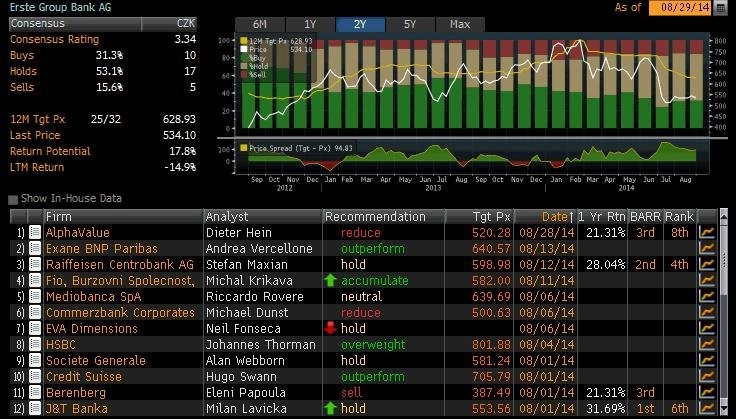Viewport: 736px width, 419px height.
Task: Show chart icon for Credit Suisse row
Action: 706,376
